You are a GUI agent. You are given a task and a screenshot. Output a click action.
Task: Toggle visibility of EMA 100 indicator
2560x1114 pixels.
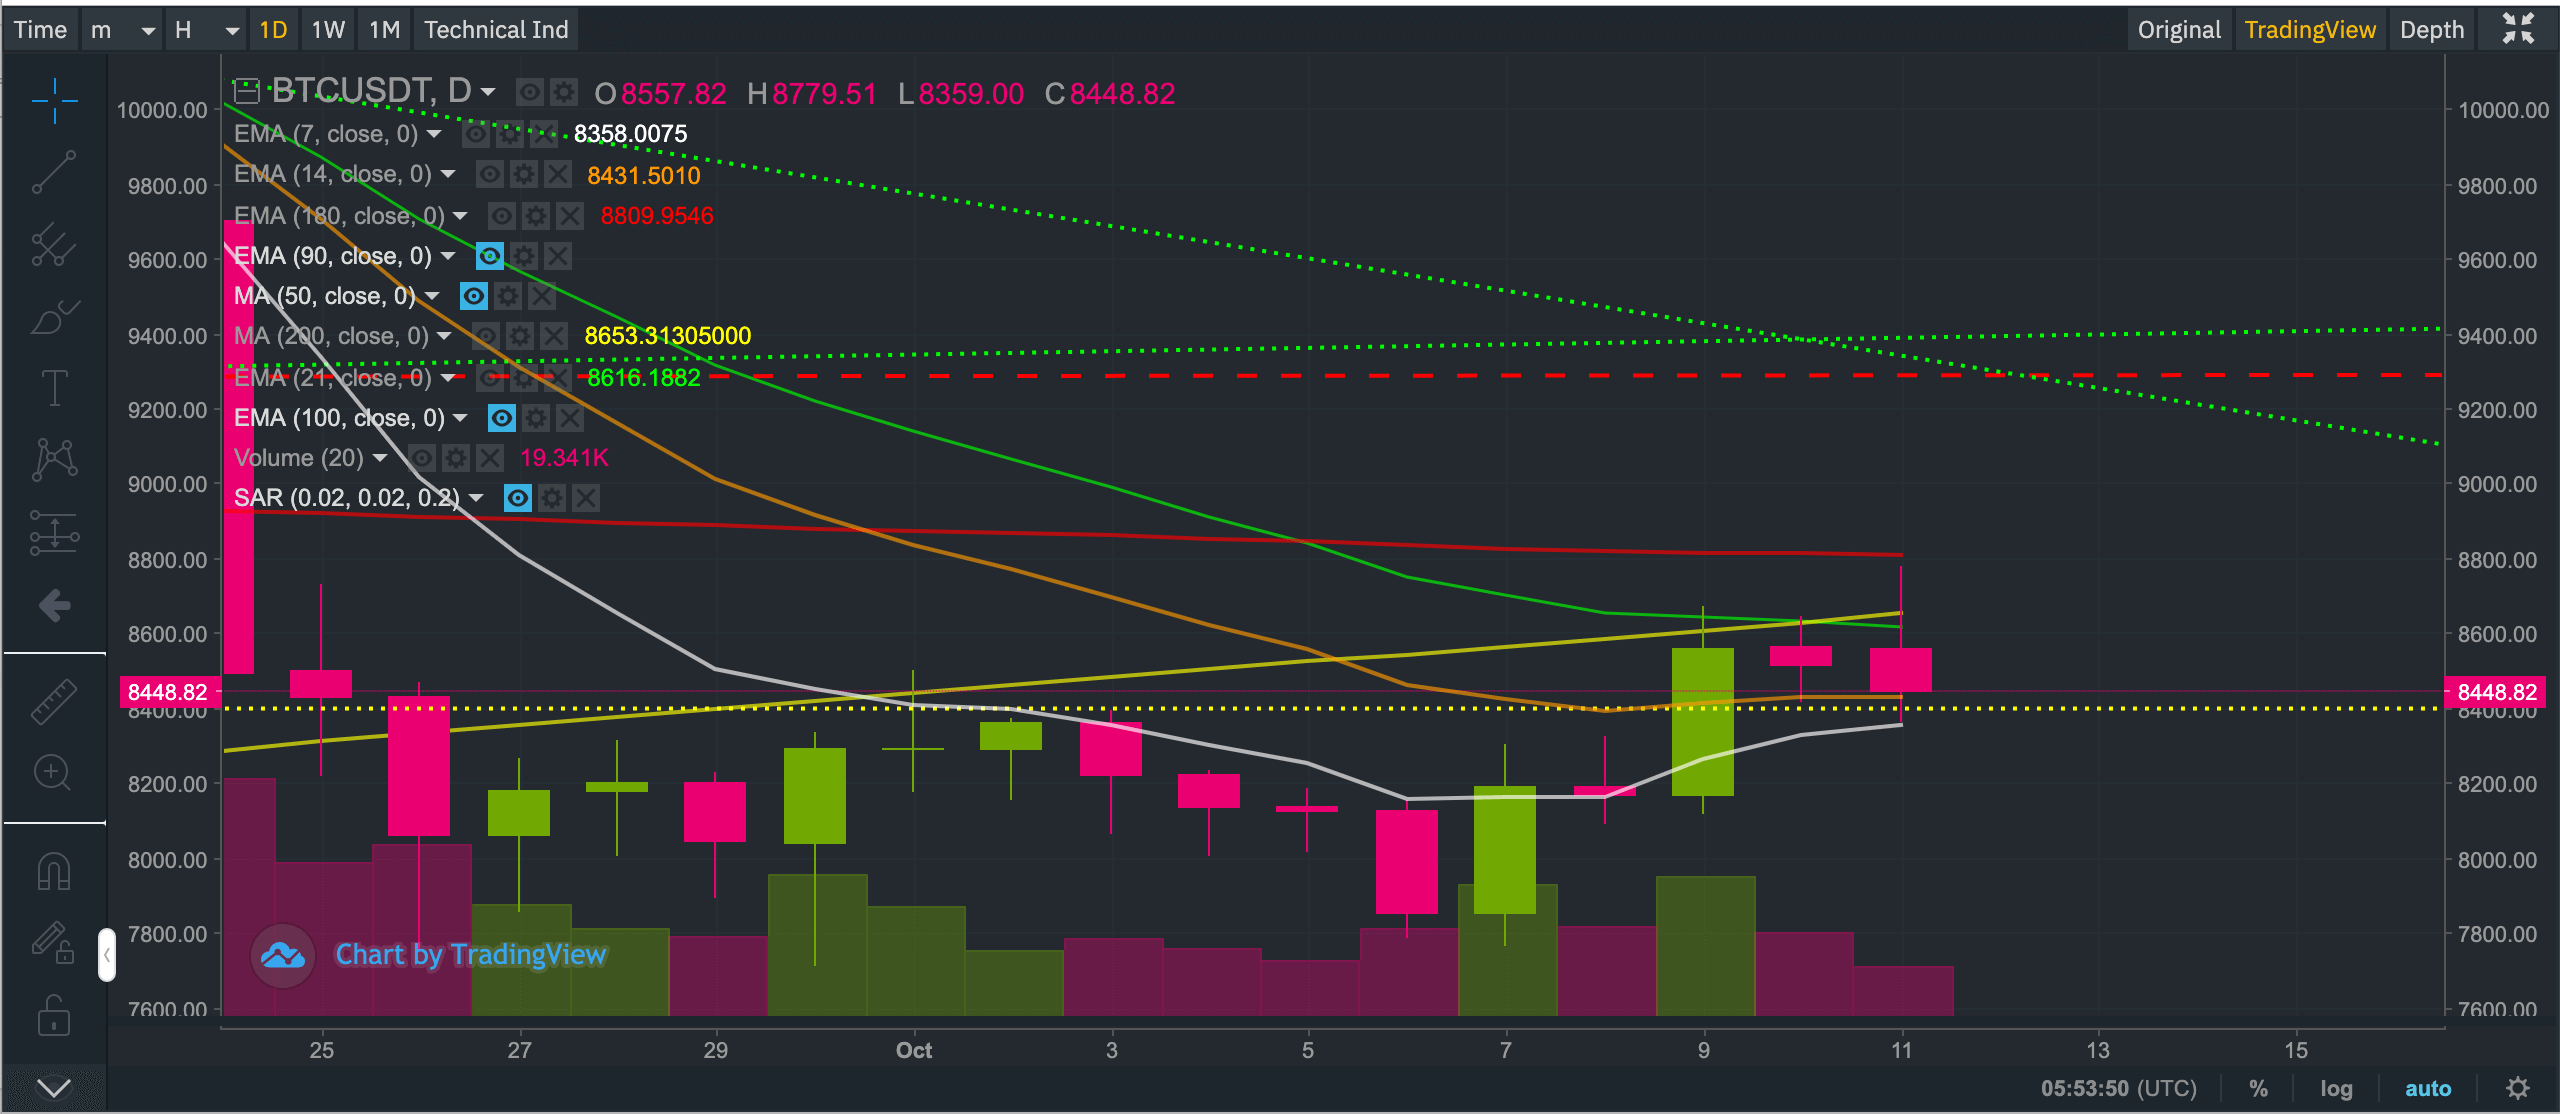pos(502,418)
